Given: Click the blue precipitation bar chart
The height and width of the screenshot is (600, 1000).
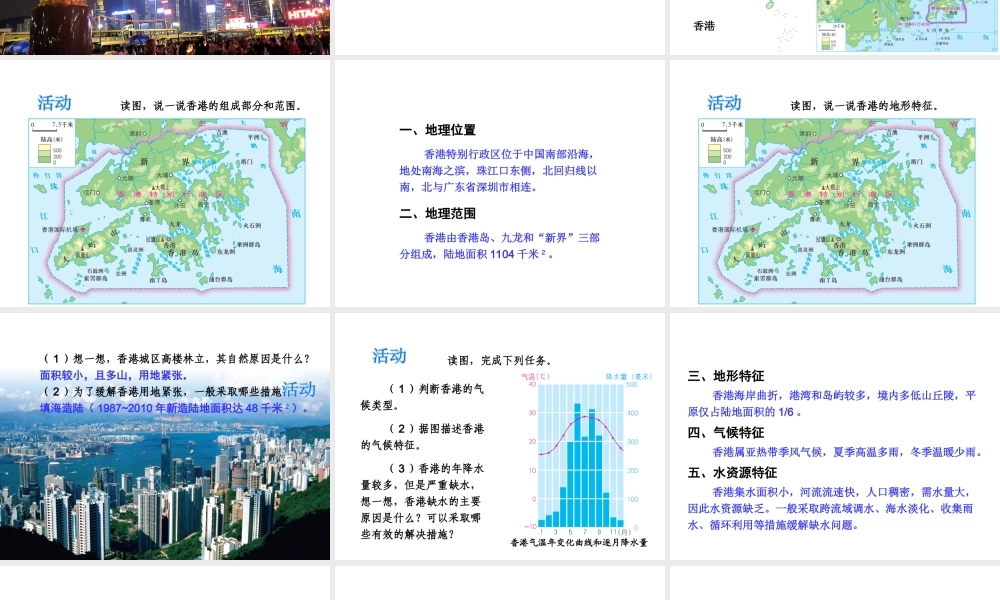Looking at the screenshot, I should pos(581,455).
